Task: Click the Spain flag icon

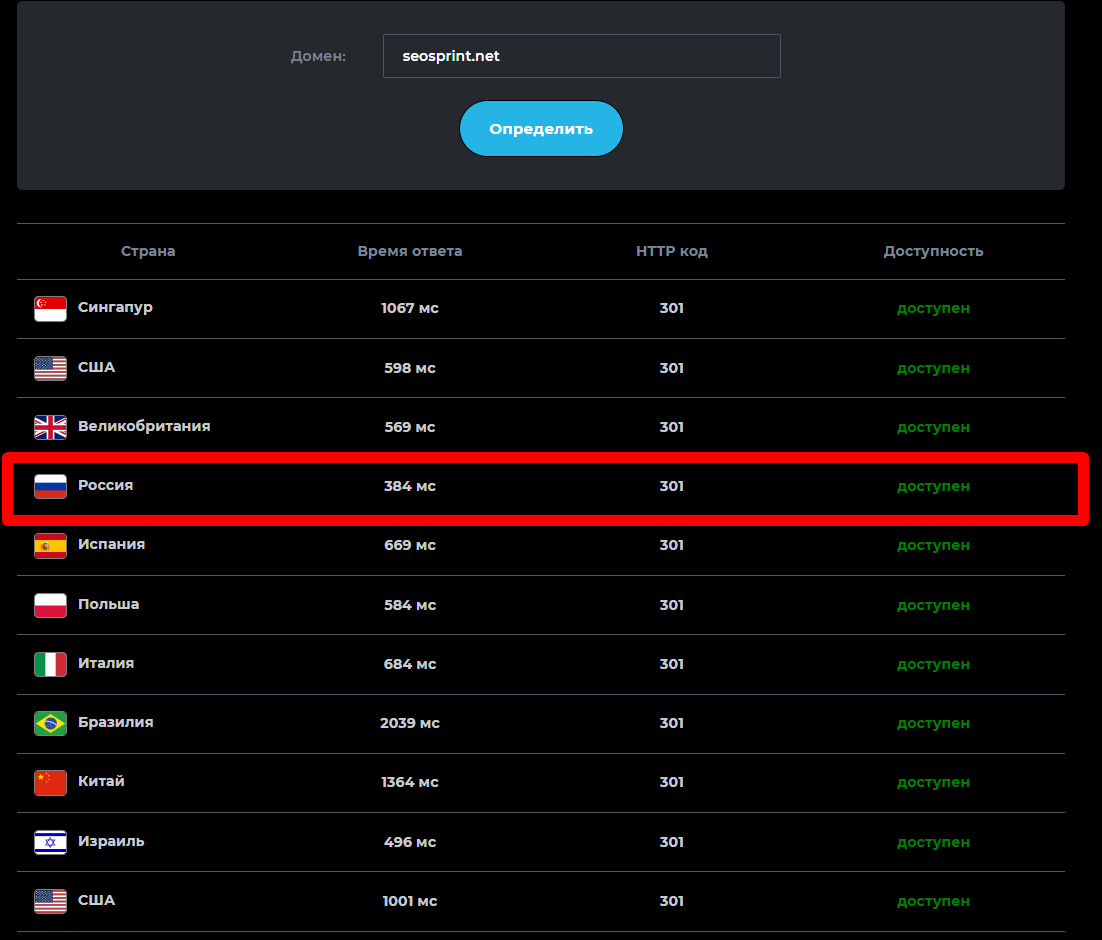Action: 50,546
